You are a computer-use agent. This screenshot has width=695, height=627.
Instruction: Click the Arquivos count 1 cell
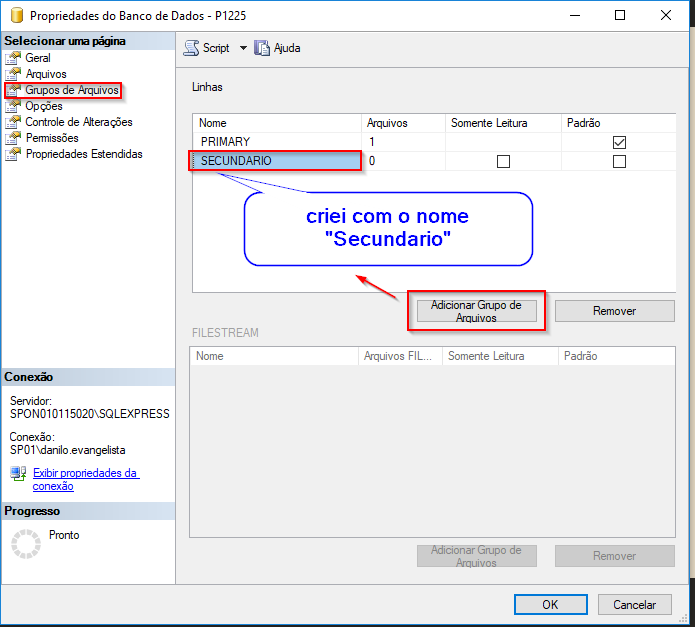[x=403, y=142]
